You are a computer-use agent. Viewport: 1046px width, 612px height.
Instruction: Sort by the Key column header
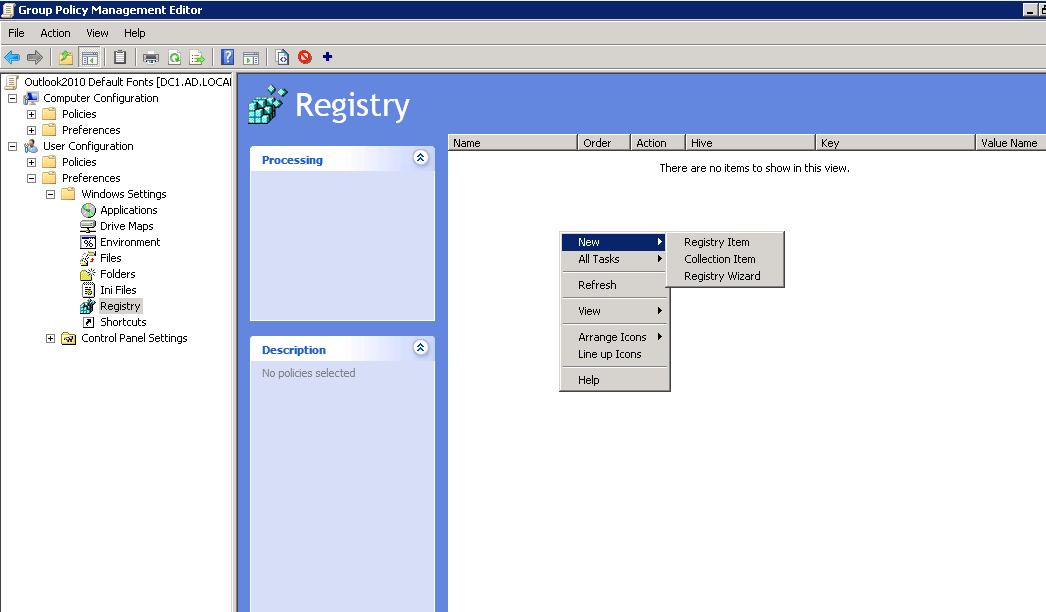point(896,143)
